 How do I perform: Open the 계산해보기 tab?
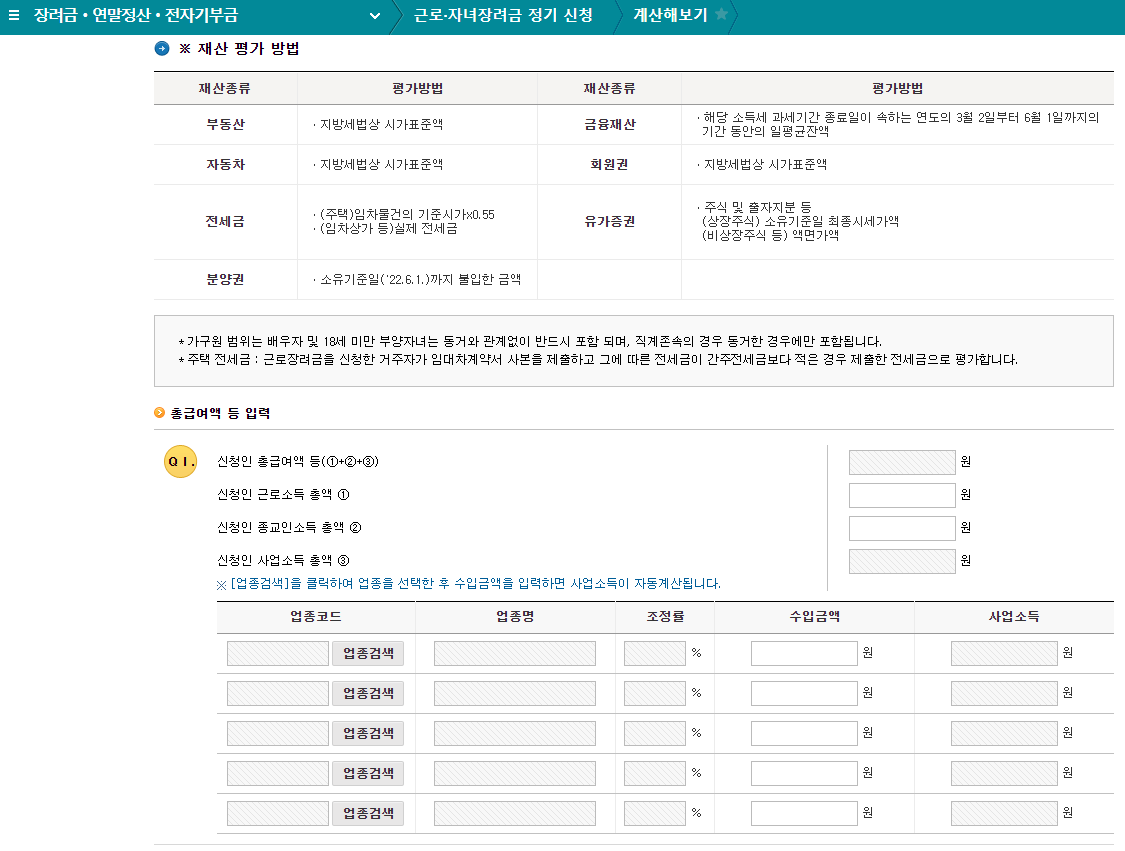click(669, 16)
